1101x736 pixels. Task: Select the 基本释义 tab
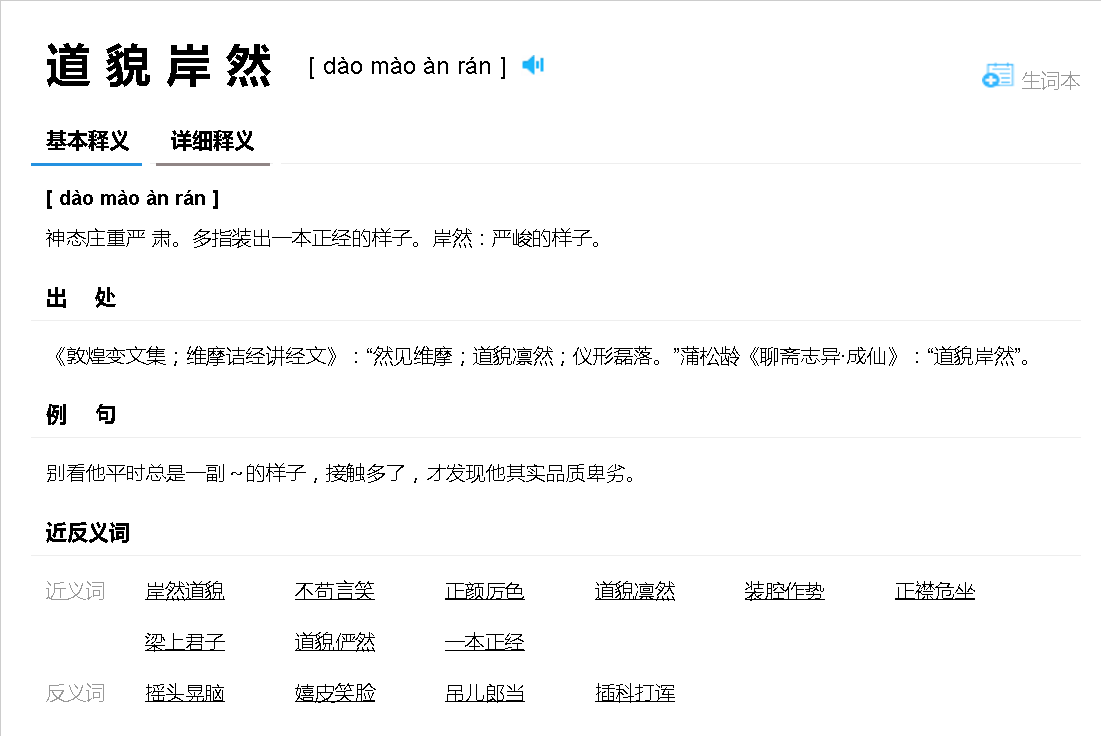tap(86, 141)
